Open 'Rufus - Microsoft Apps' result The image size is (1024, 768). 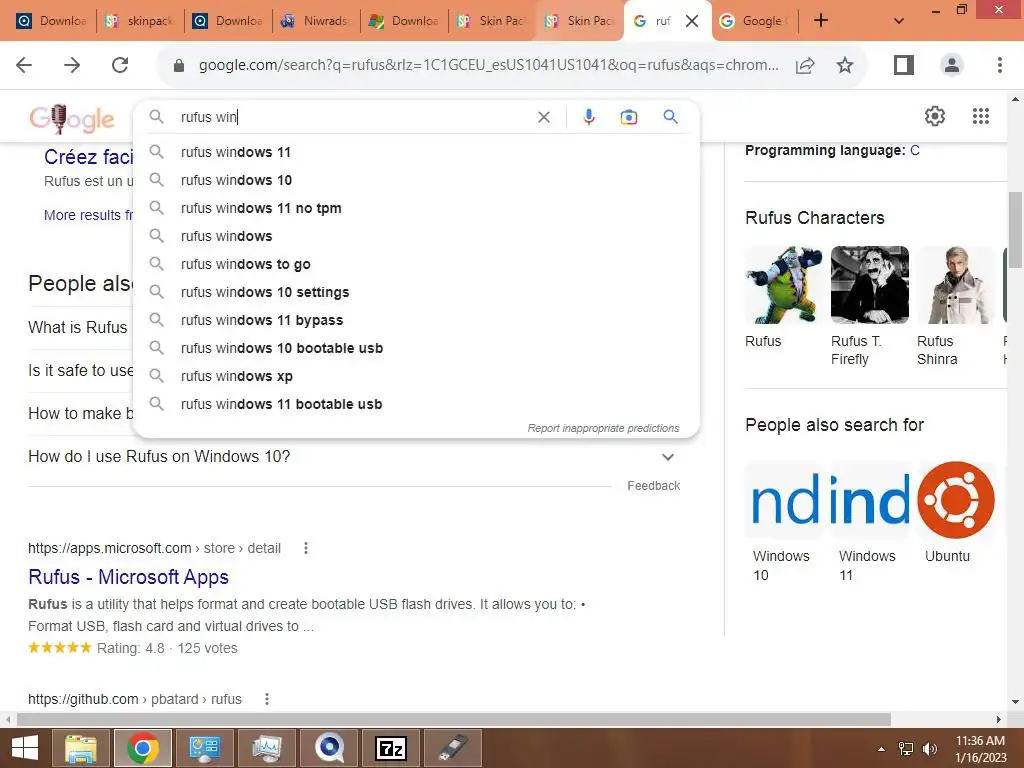click(129, 577)
